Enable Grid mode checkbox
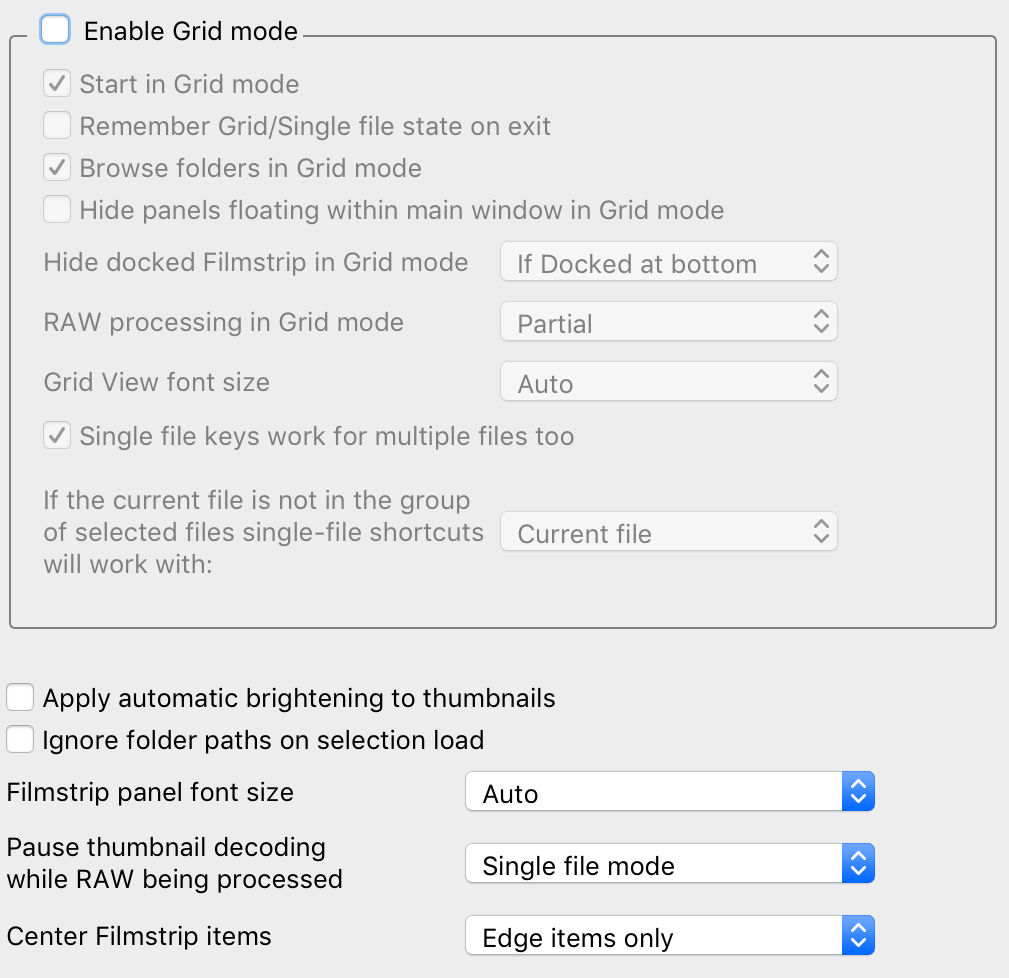Image resolution: width=1009 pixels, height=978 pixels. (x=55, y=30)
